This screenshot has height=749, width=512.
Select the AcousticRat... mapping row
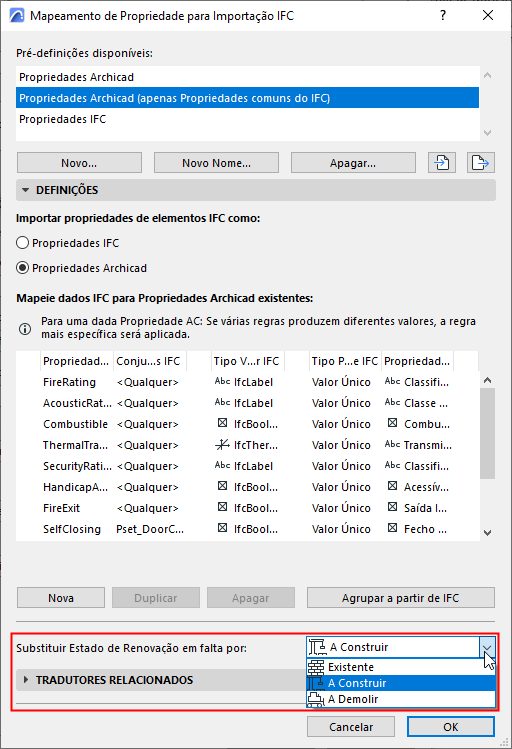[247, 403]
